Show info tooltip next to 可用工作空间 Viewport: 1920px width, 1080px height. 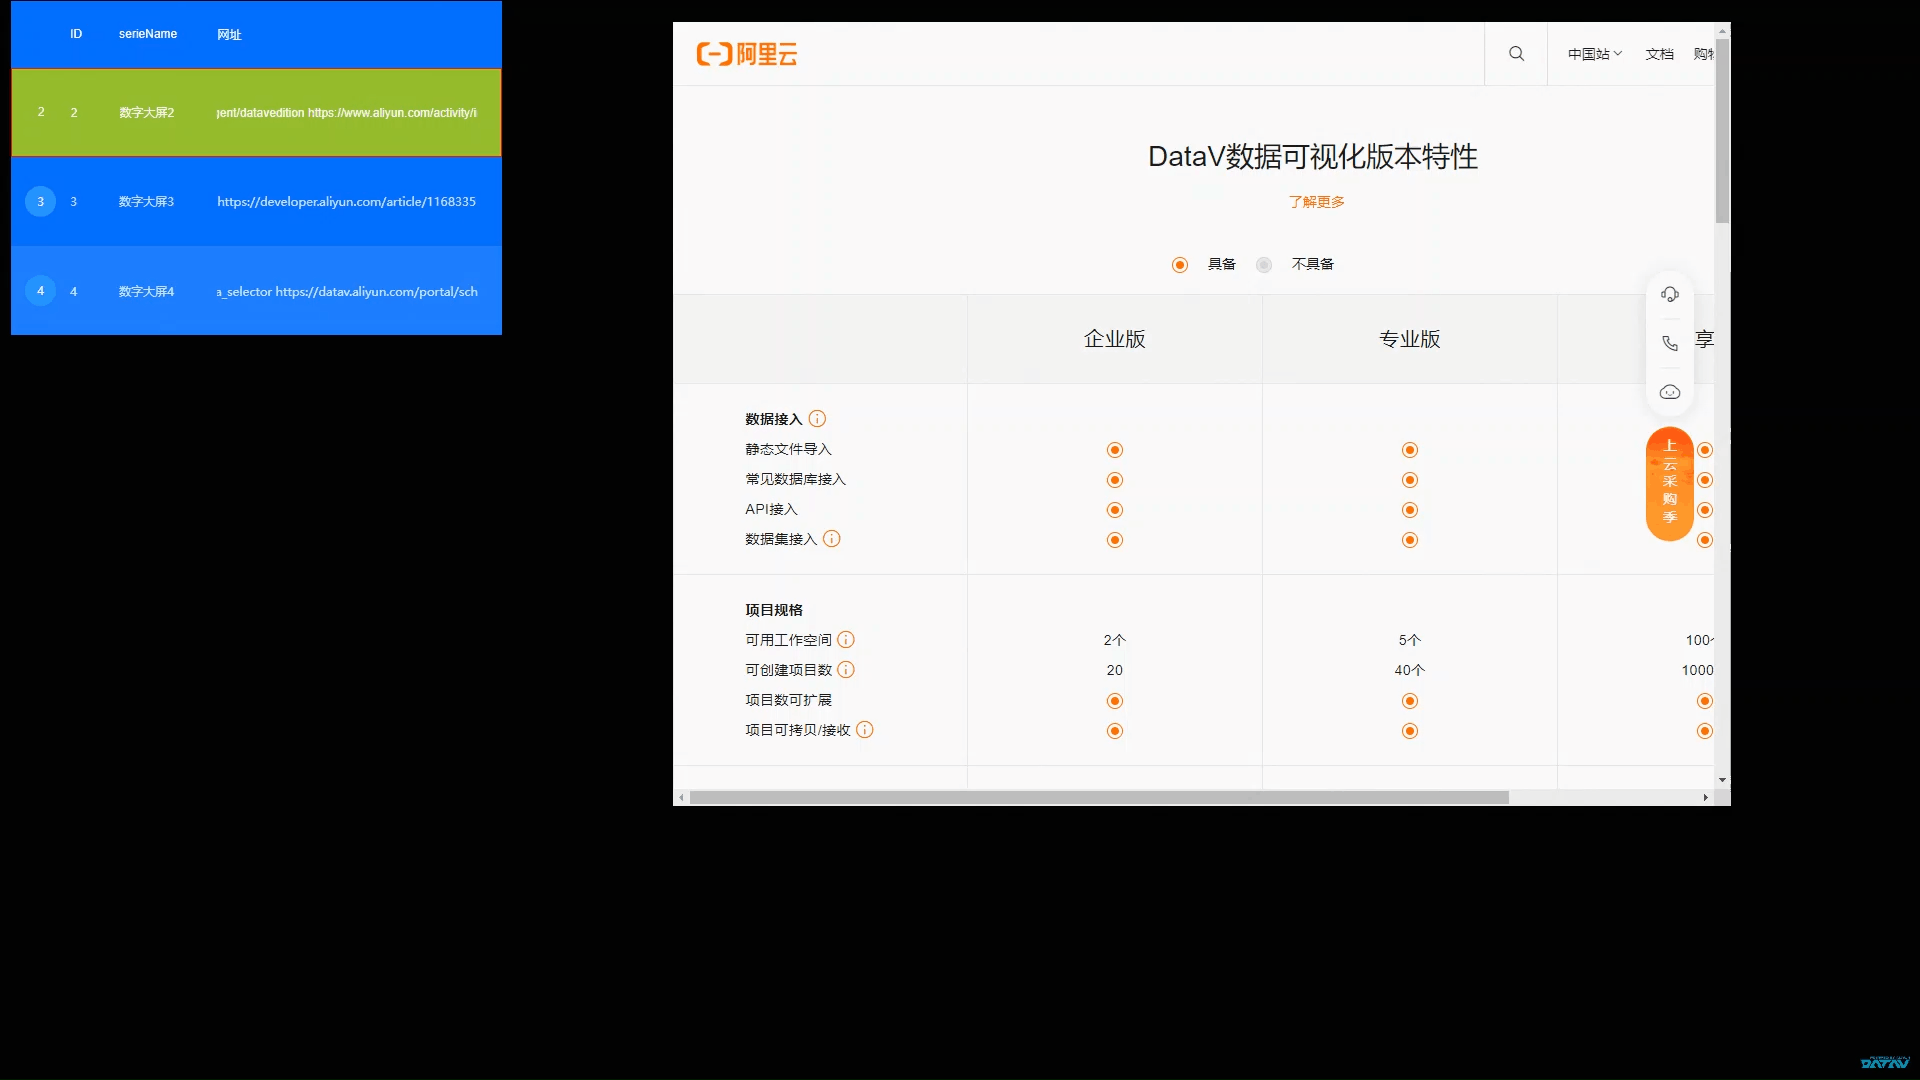(845, 640)
